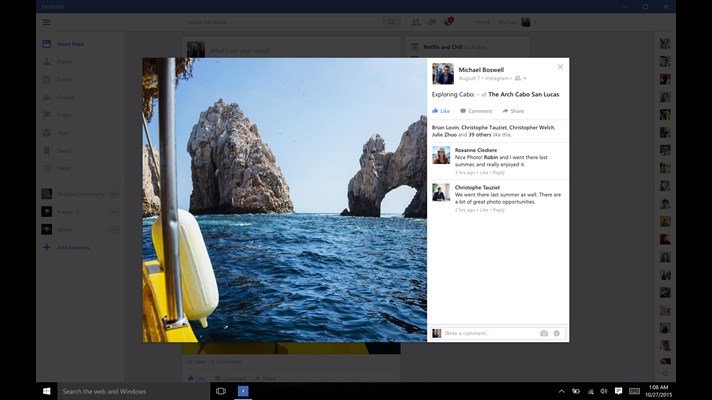The image size is (712, 400).
Task: Open Task View on the taskbar
Action: coord(221,391)
